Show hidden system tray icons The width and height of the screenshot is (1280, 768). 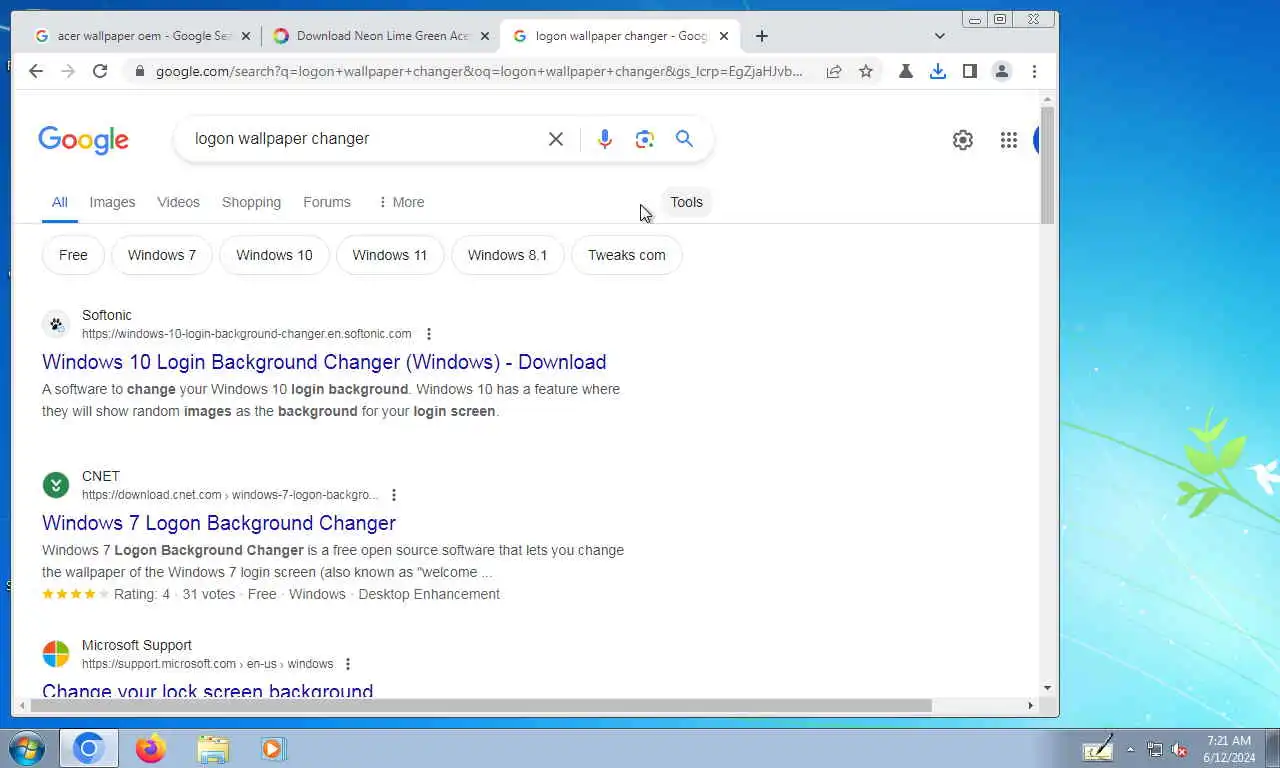point(1131,749)
